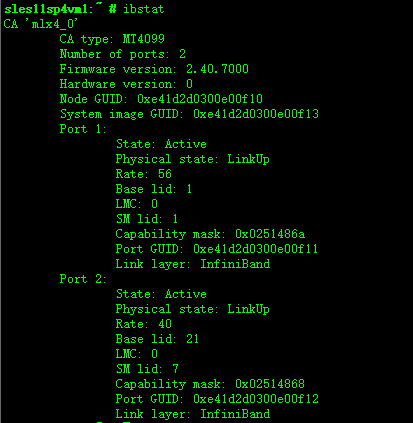Image resolution: width=413 pixels, height=423 pixels.
Task: Click the SM lid 7 line
Action: tap(147, 369)
